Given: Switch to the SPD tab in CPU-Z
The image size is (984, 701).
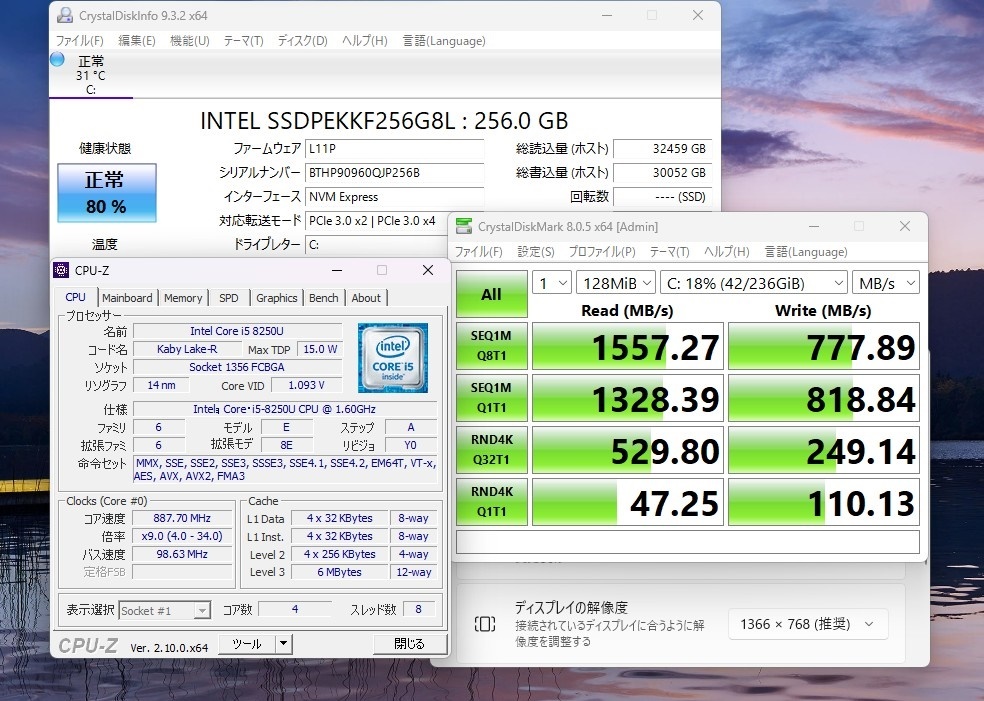Looking at the screenshot, I should click(228, 298).
